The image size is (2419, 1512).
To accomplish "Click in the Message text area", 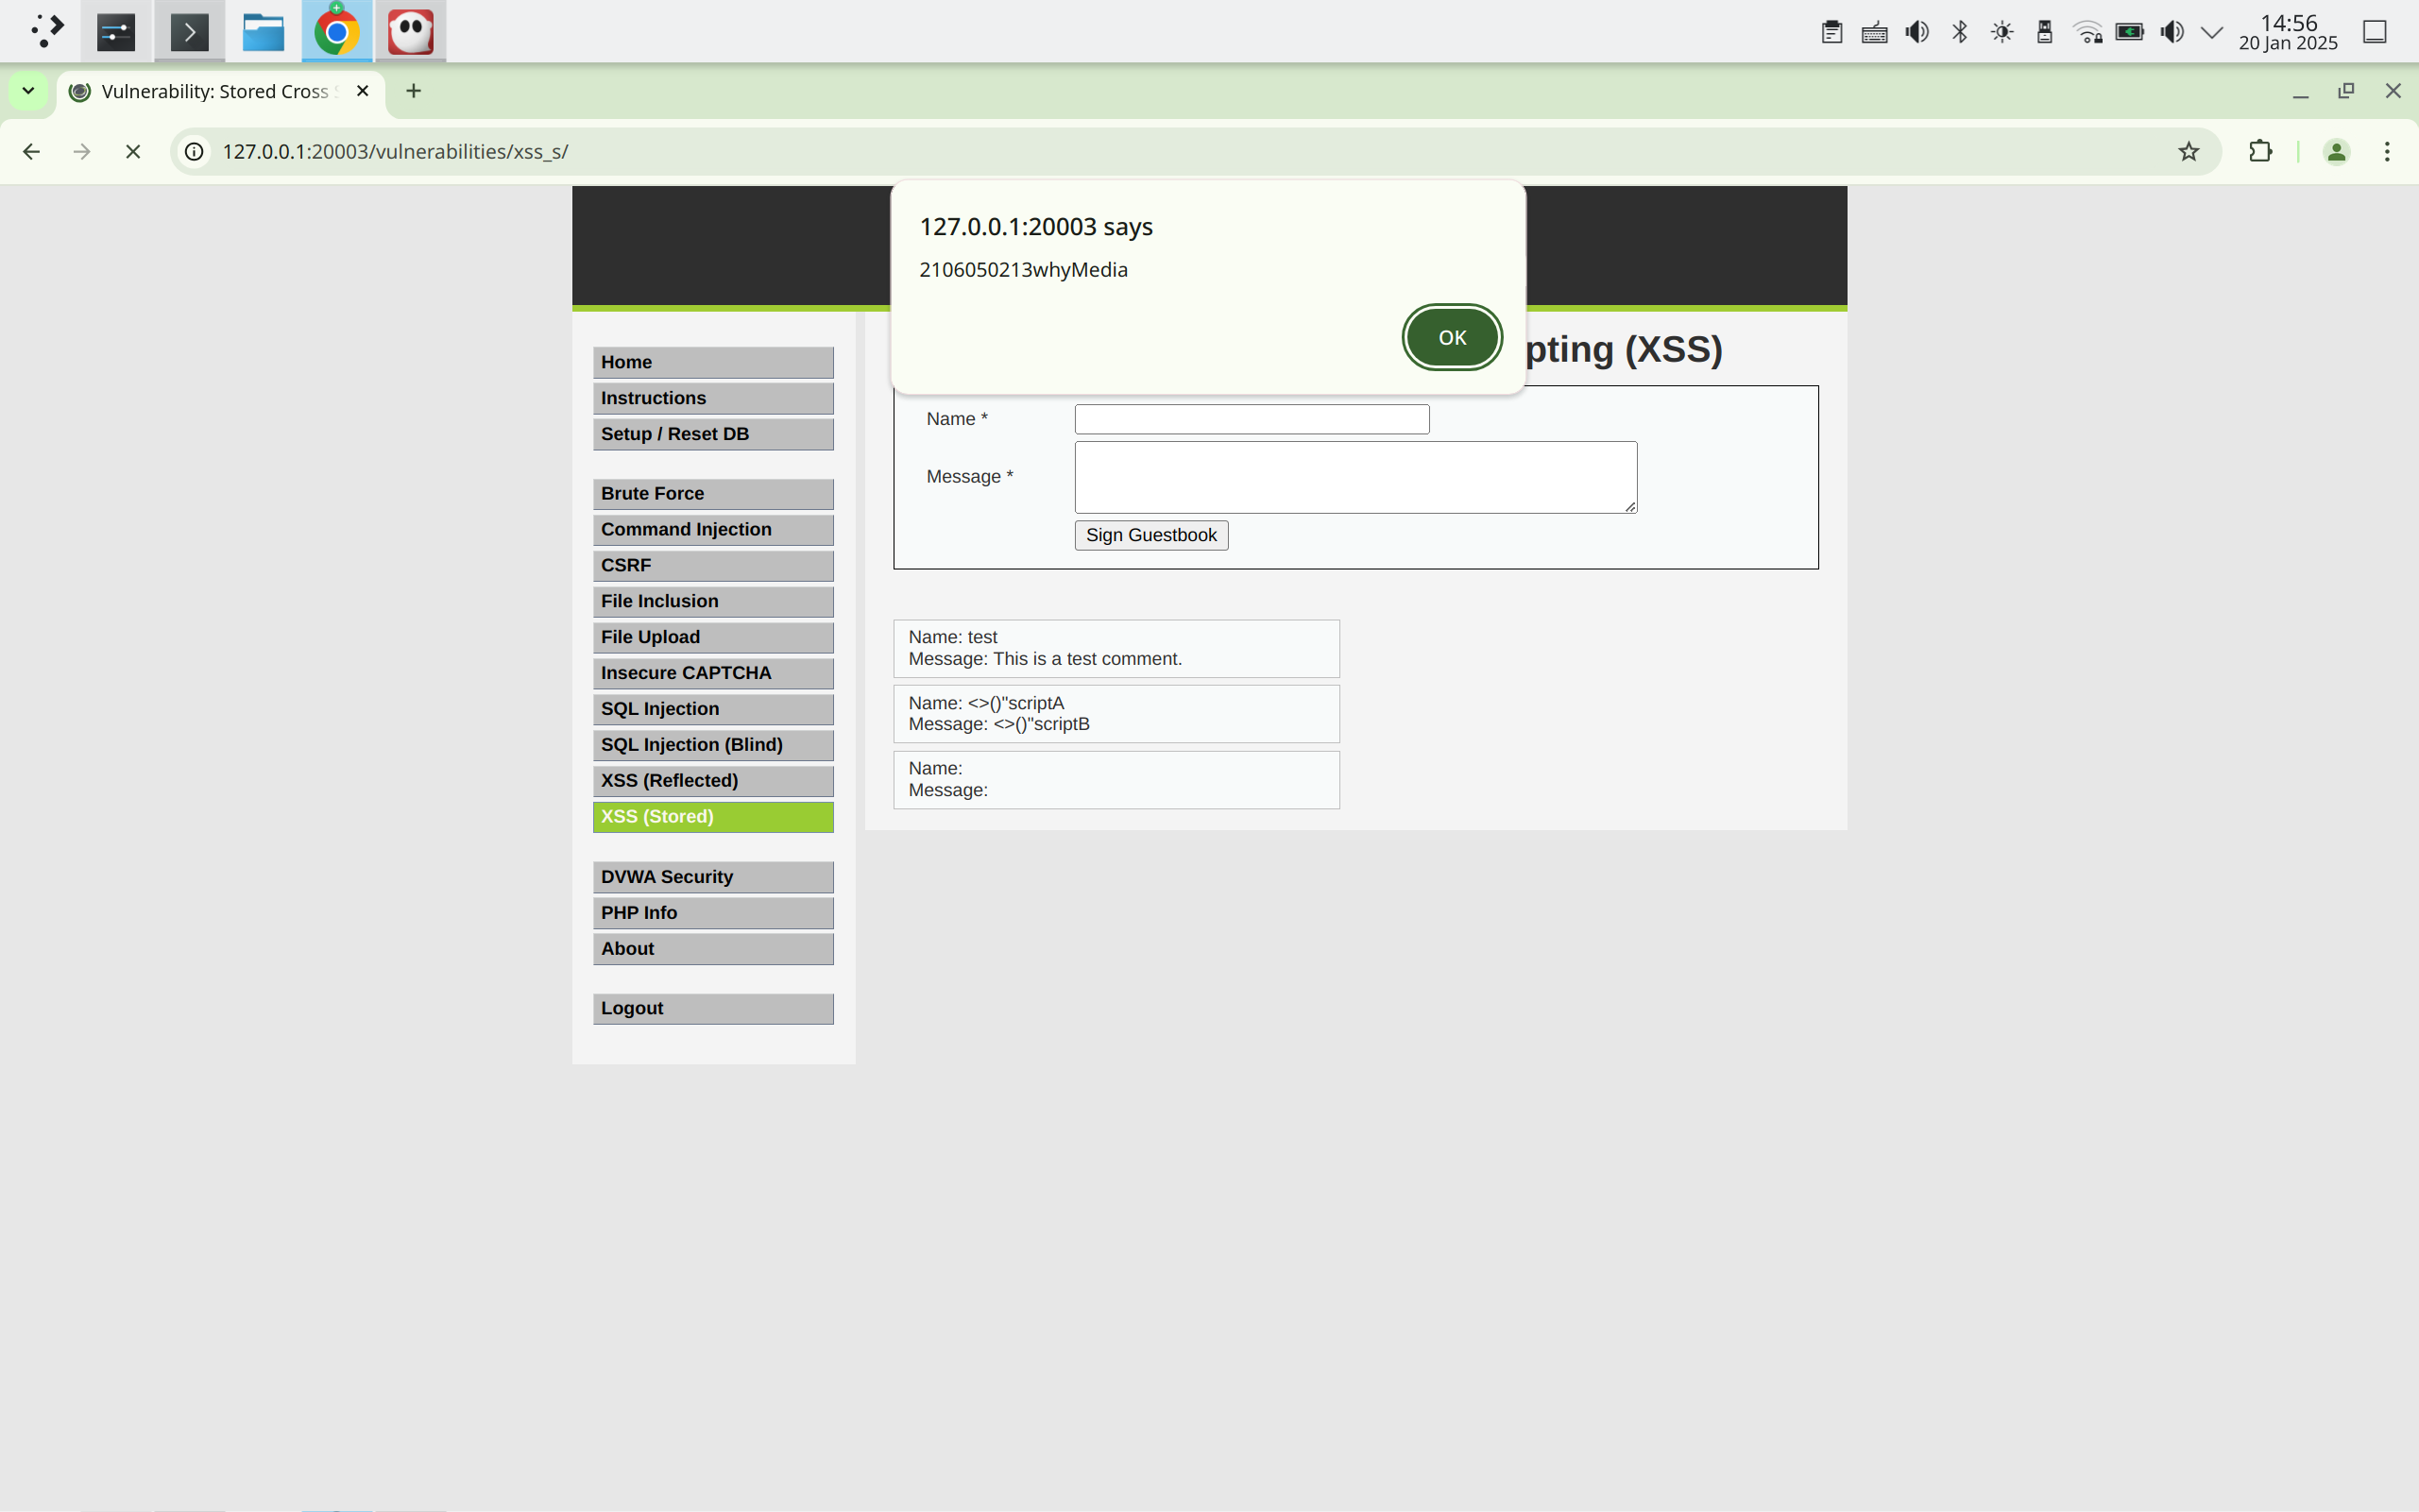I will [x=1354, y=477].
